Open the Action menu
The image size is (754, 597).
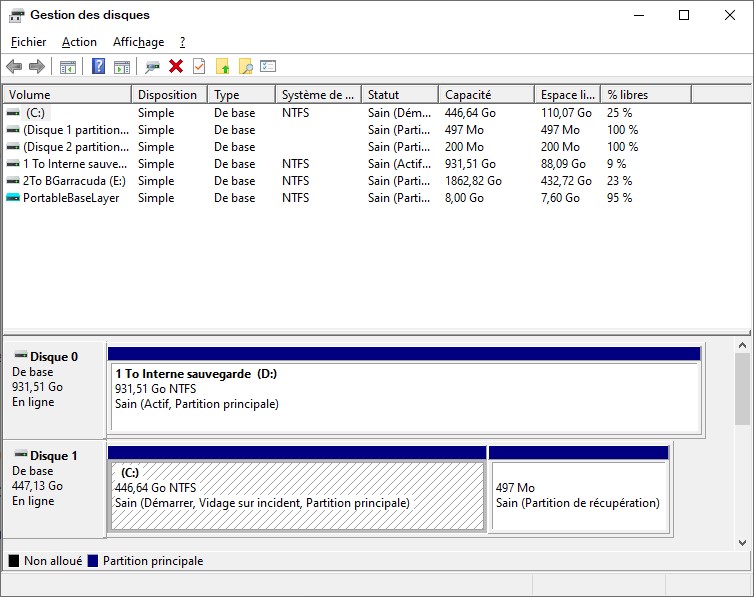coord(79,42)
